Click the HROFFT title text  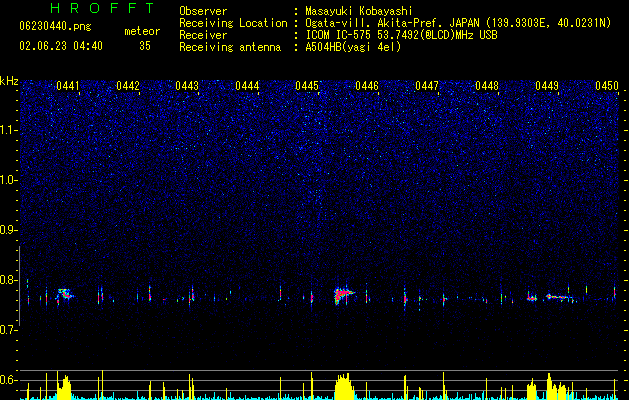click(x=103, y=8)
